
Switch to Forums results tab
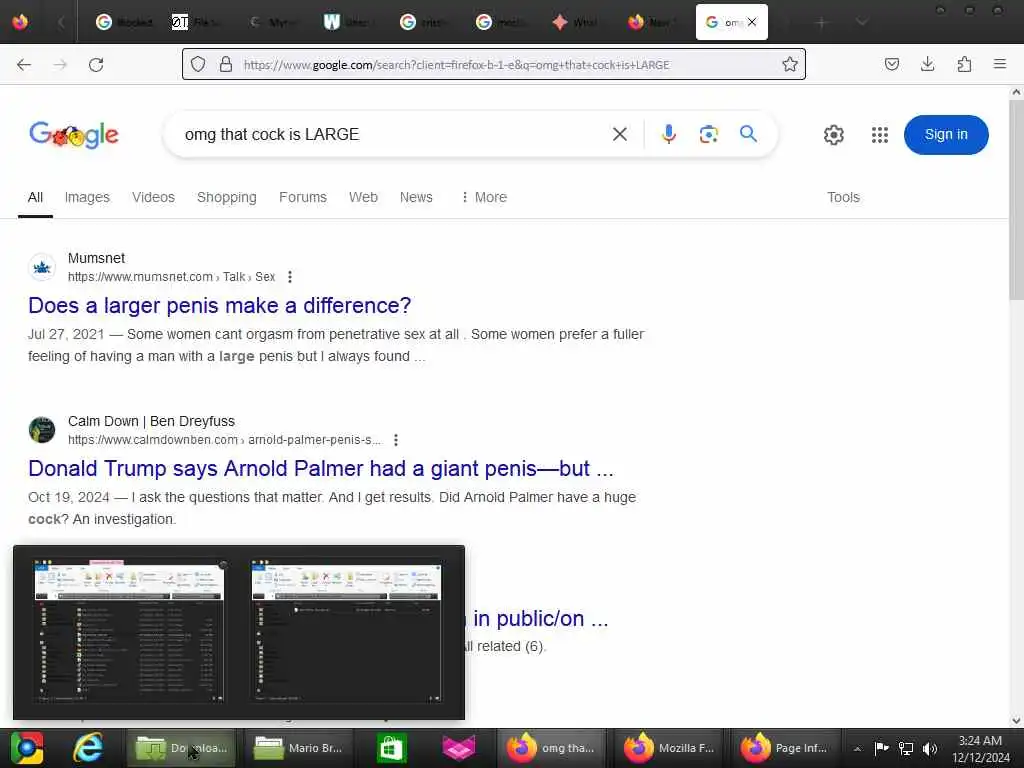coord(302,197)
